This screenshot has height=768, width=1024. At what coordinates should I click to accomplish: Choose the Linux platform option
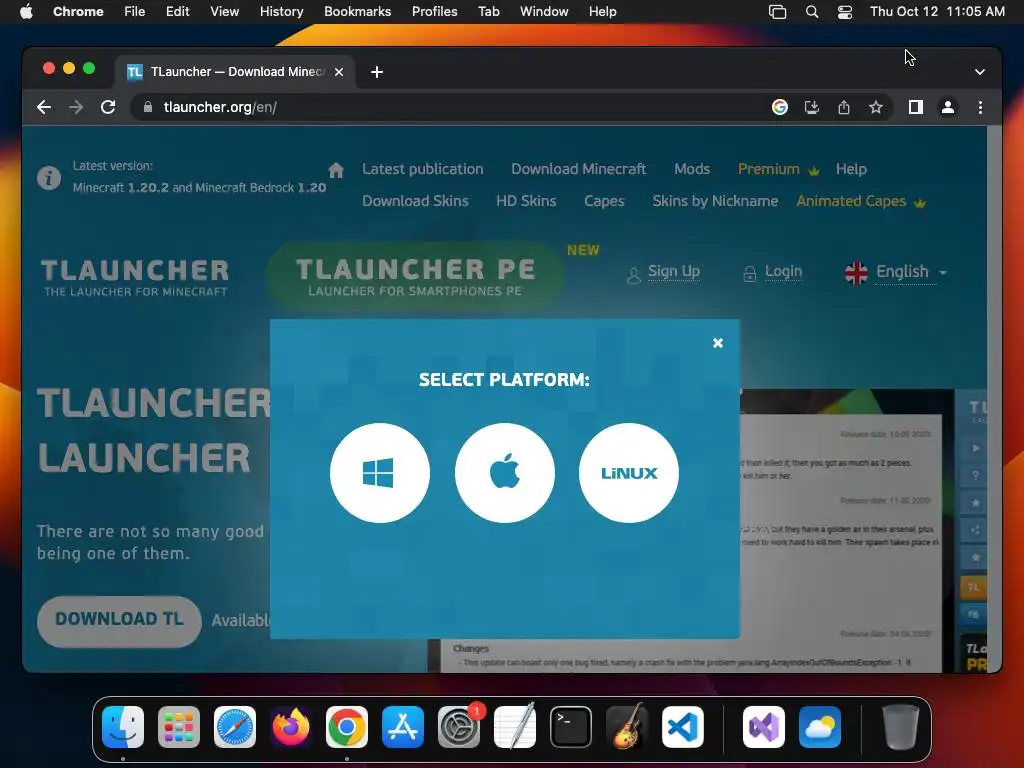628,473
